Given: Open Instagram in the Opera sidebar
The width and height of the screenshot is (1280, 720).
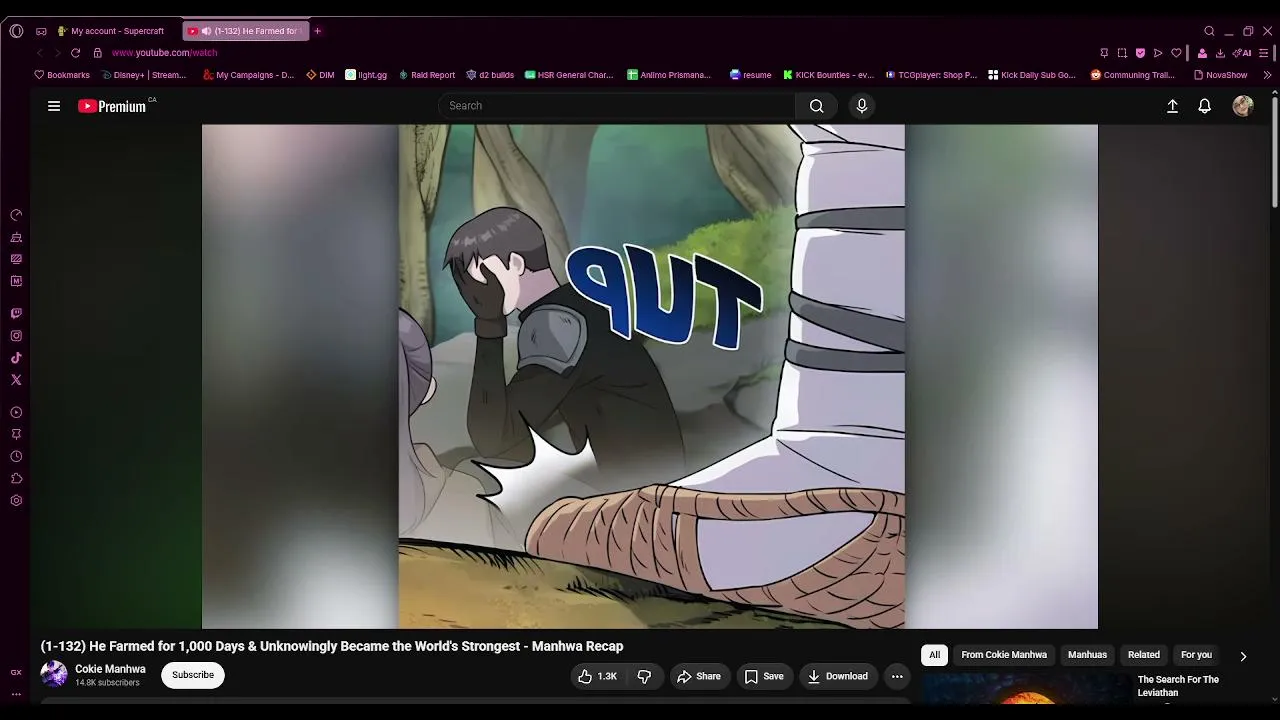Looking at the screenshot, I should 16,336.
